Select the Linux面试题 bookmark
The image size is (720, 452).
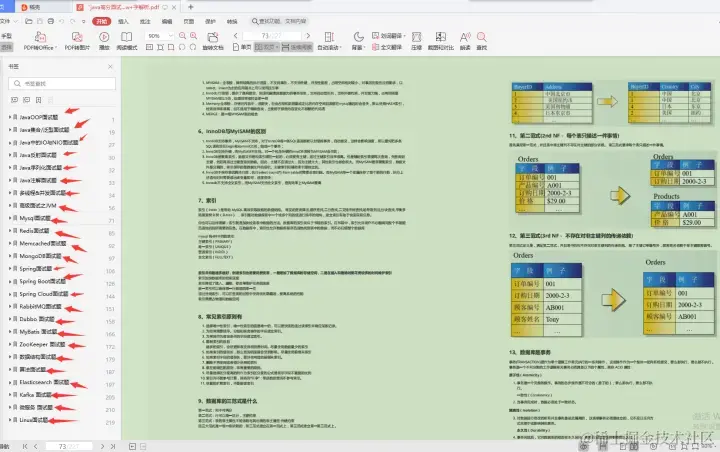click(x=34, y=420)
